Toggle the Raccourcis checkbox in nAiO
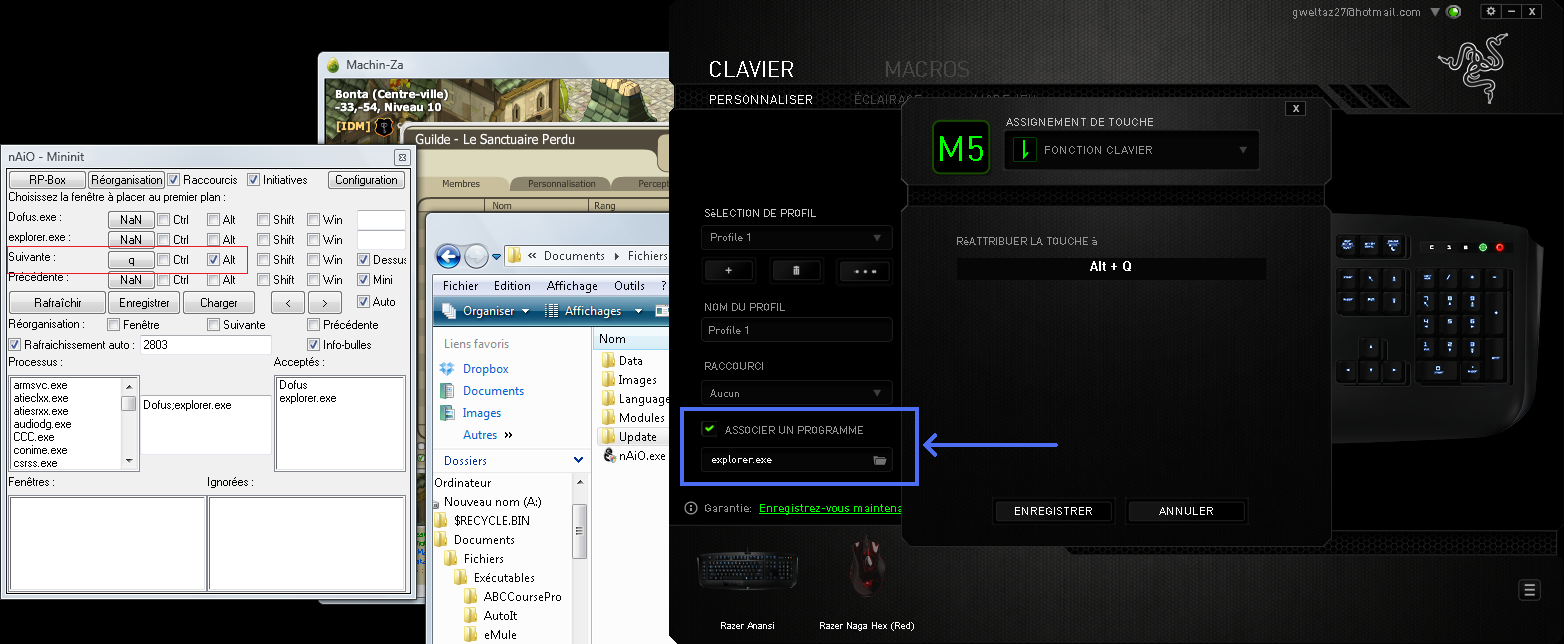The width and height of the screenshot is (1564, 644). [x=174, y=180]
